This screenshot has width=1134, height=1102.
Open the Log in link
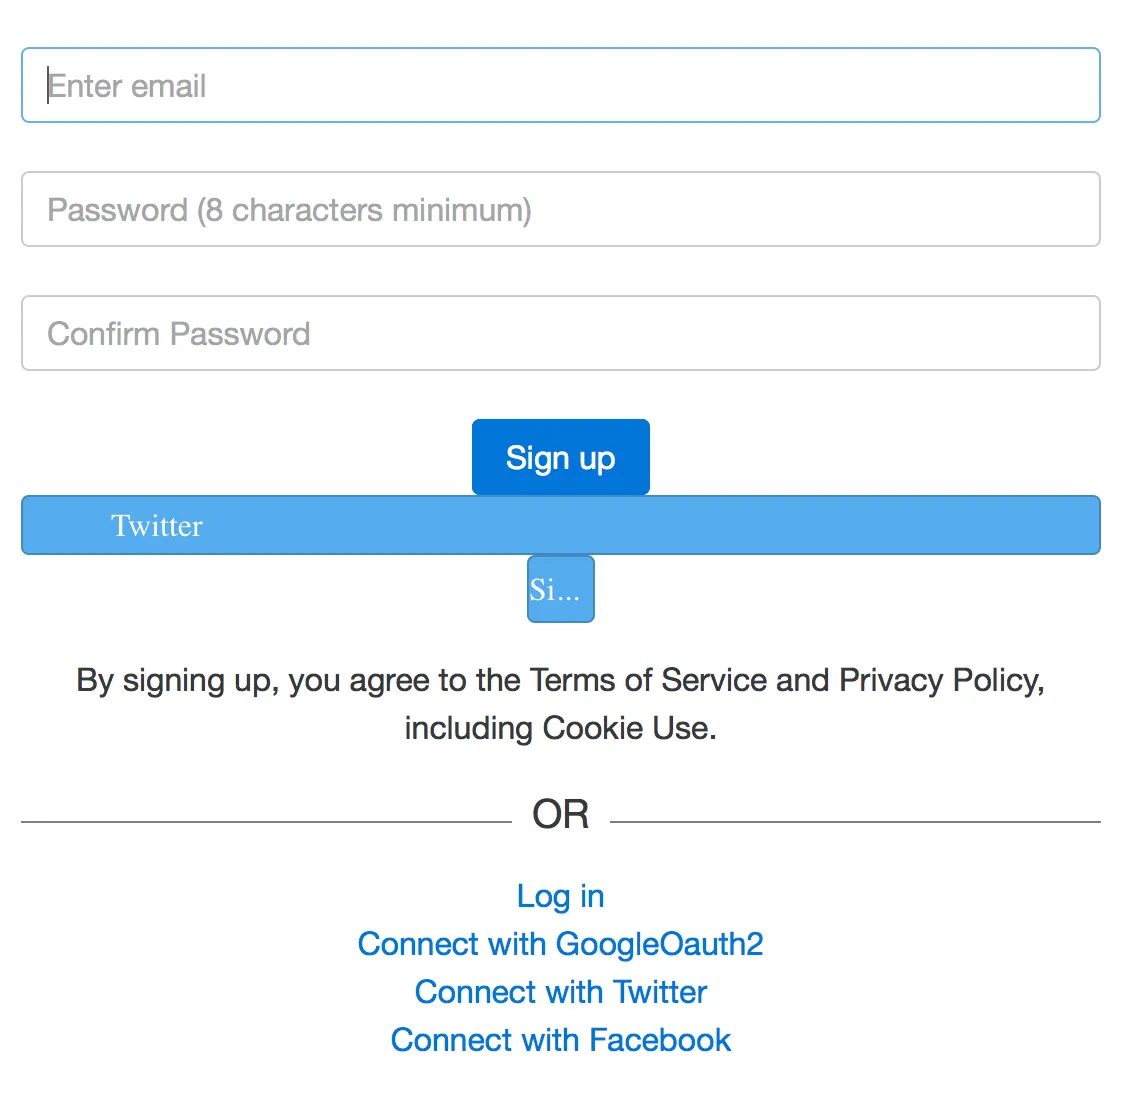point(560,896)
